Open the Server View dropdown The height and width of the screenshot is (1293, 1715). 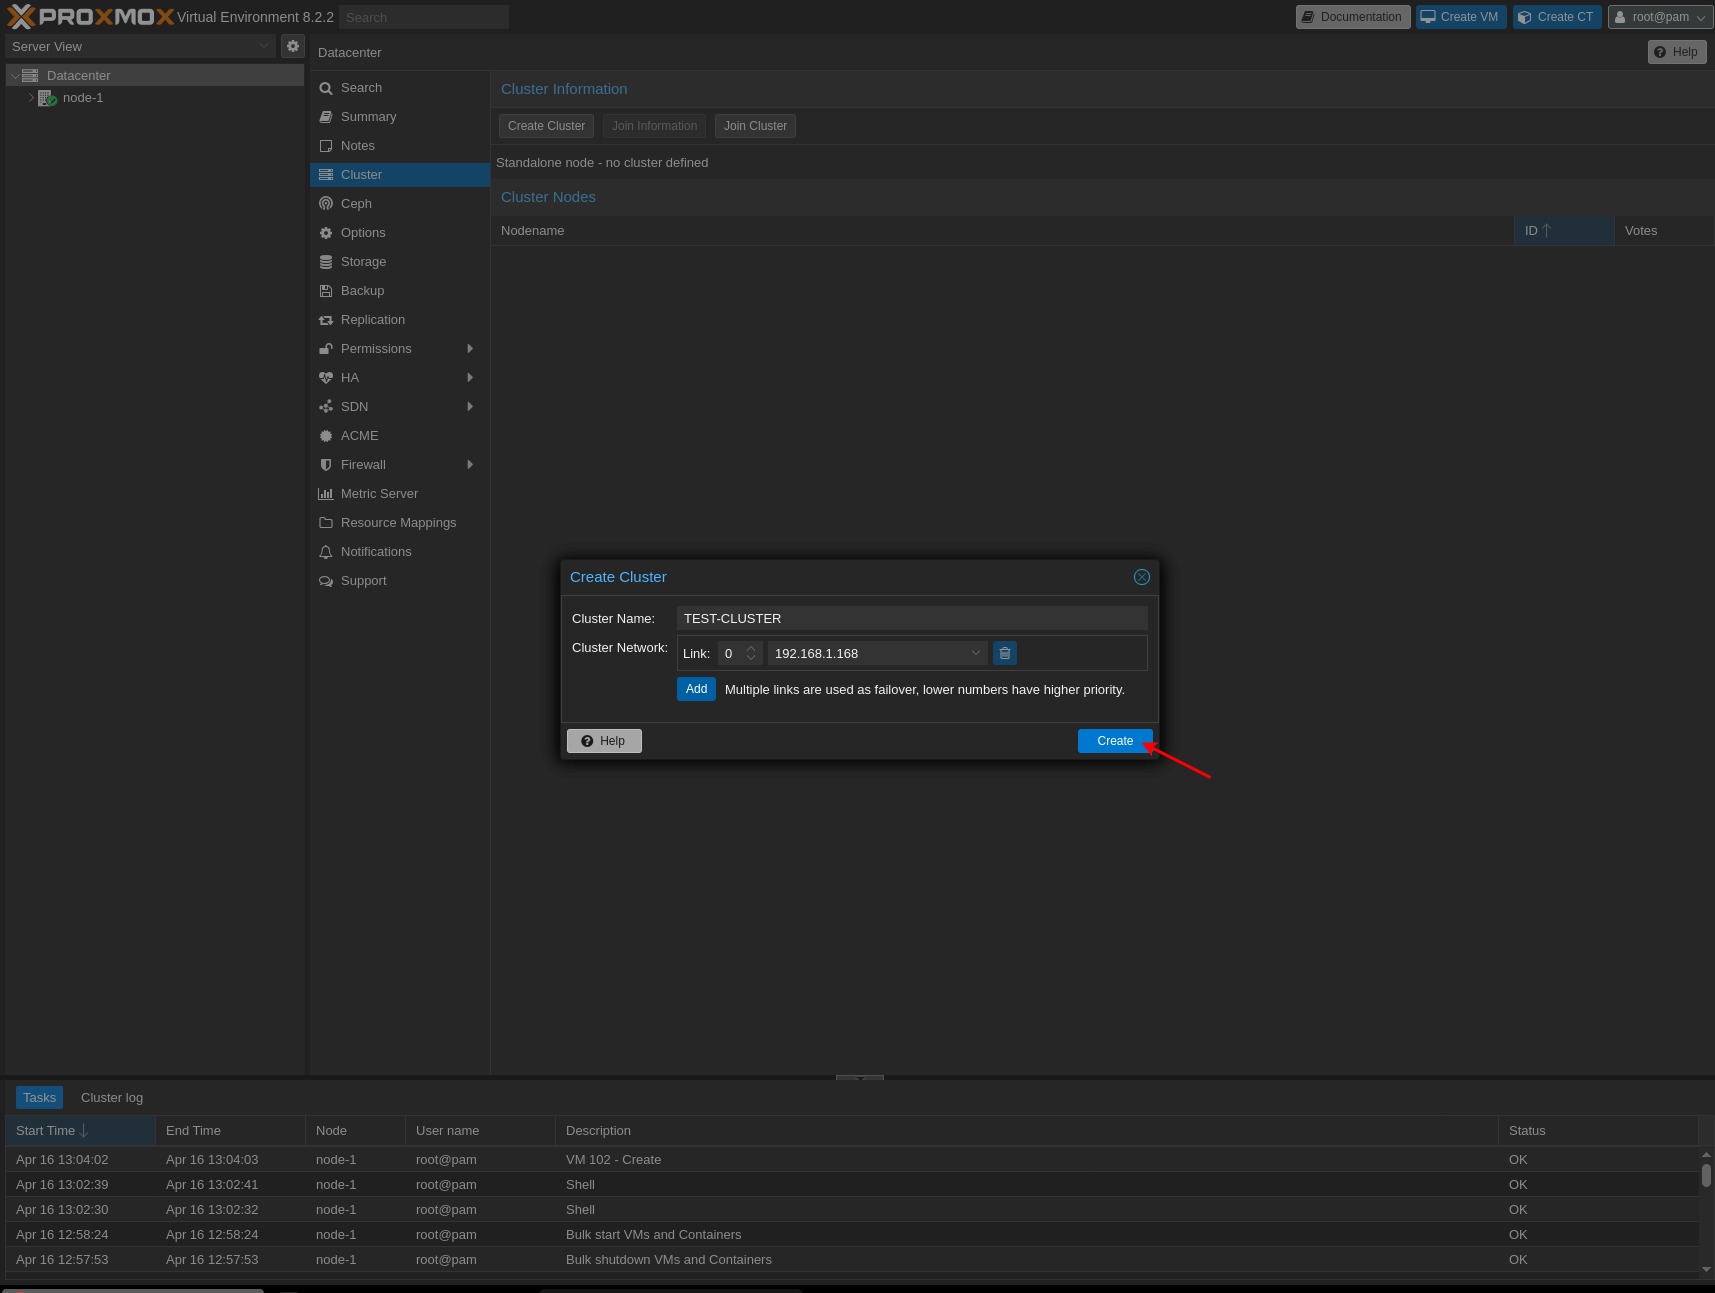(x=263, y=46)
